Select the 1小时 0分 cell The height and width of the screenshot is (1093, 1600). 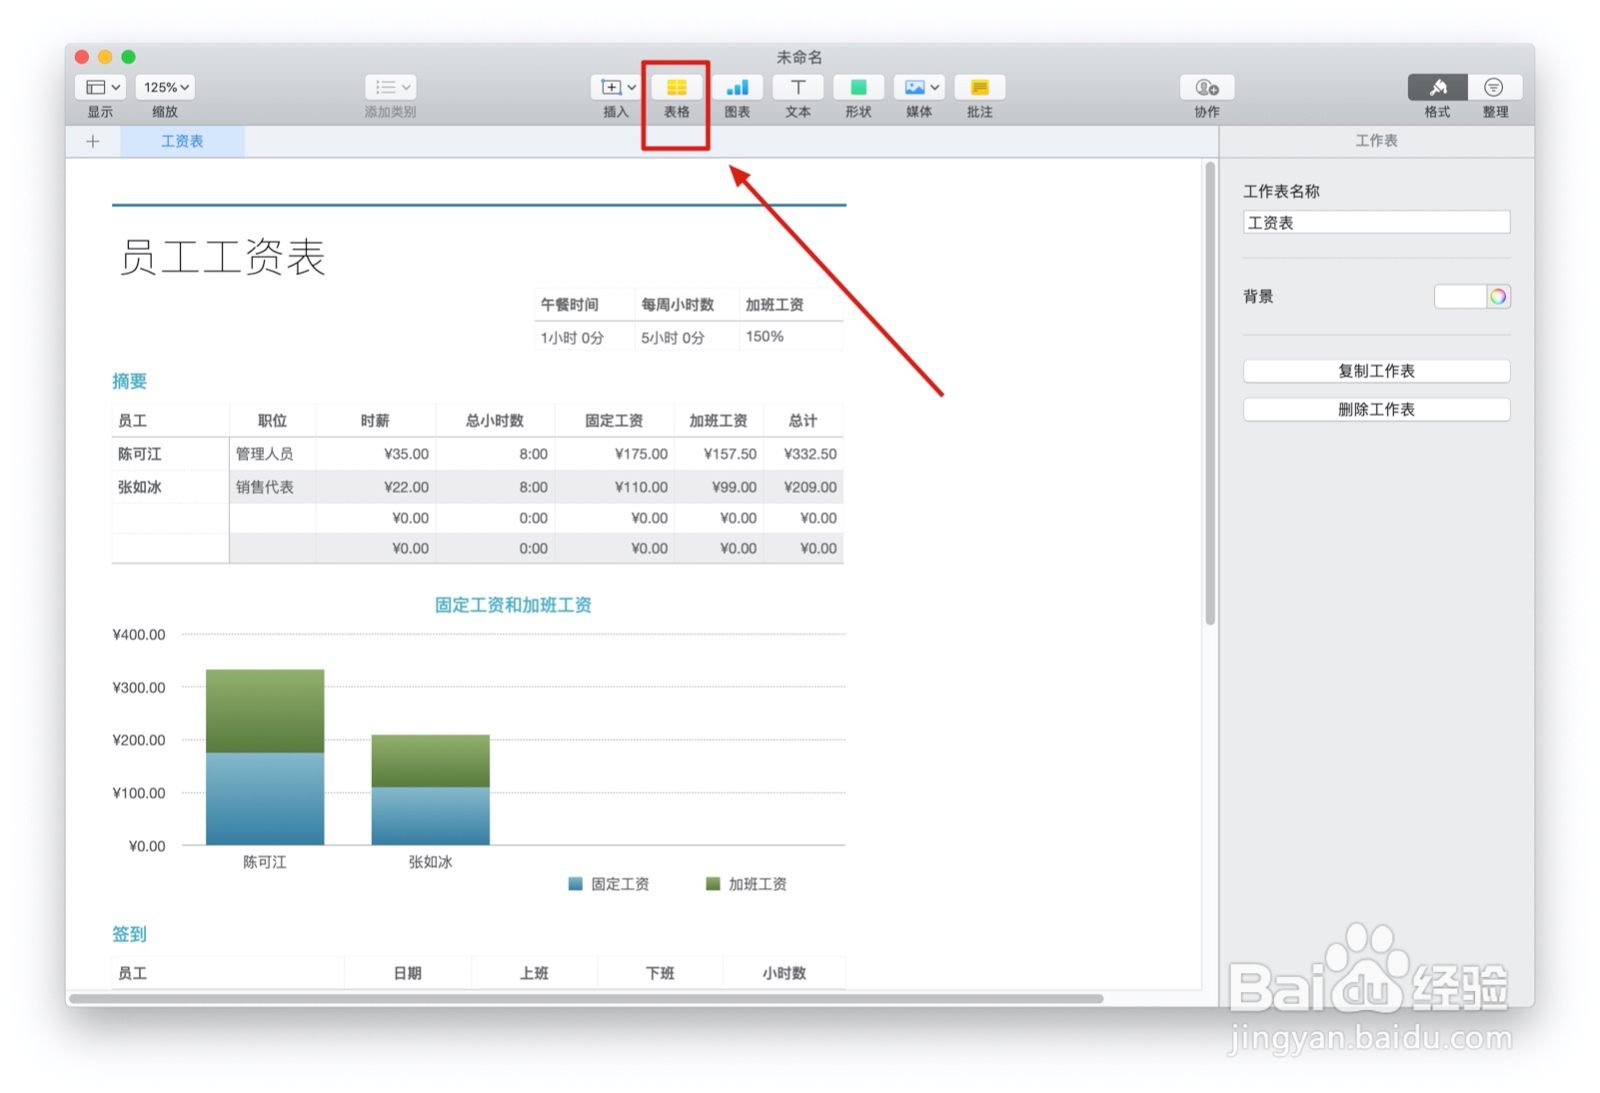point(584,337)
